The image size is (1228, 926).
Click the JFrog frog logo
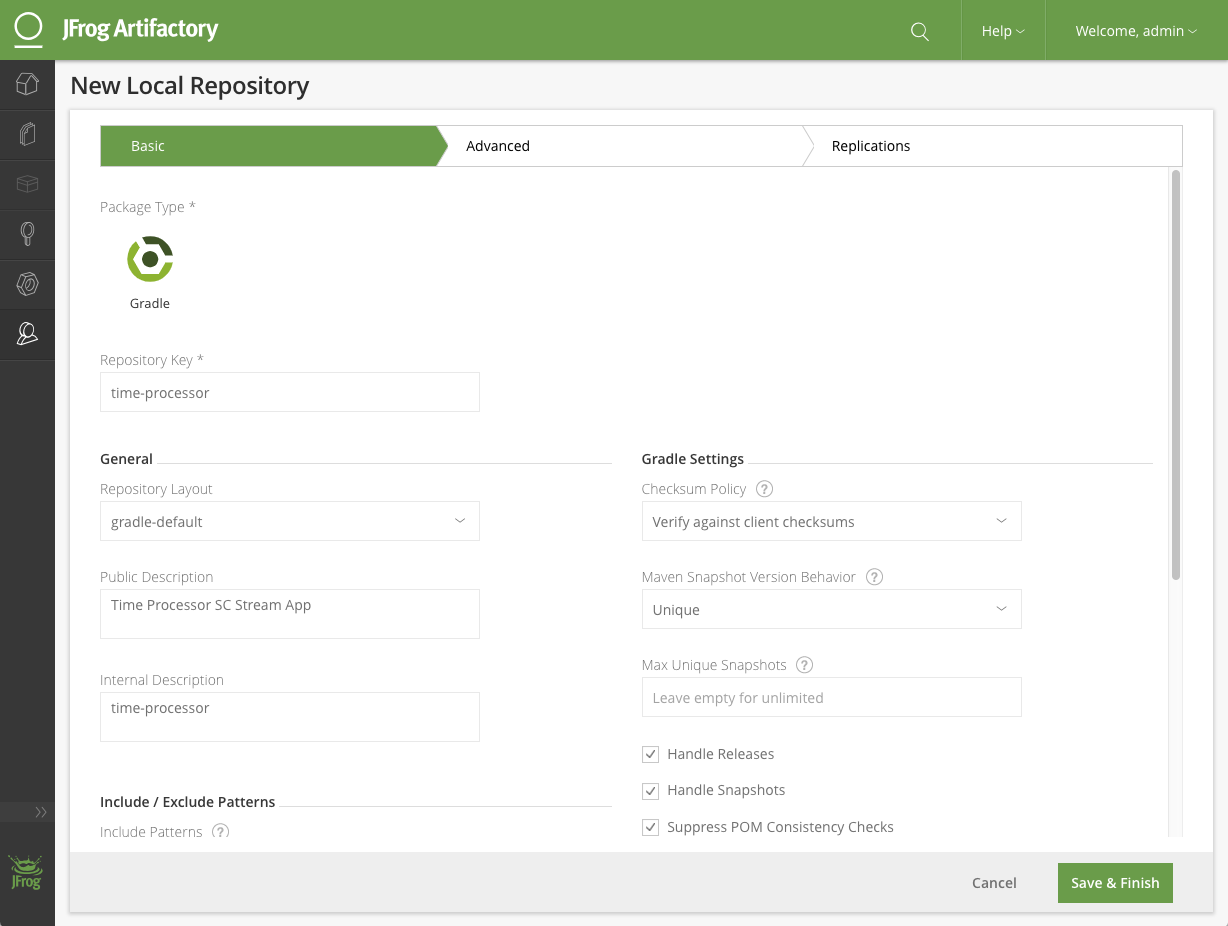26,873
